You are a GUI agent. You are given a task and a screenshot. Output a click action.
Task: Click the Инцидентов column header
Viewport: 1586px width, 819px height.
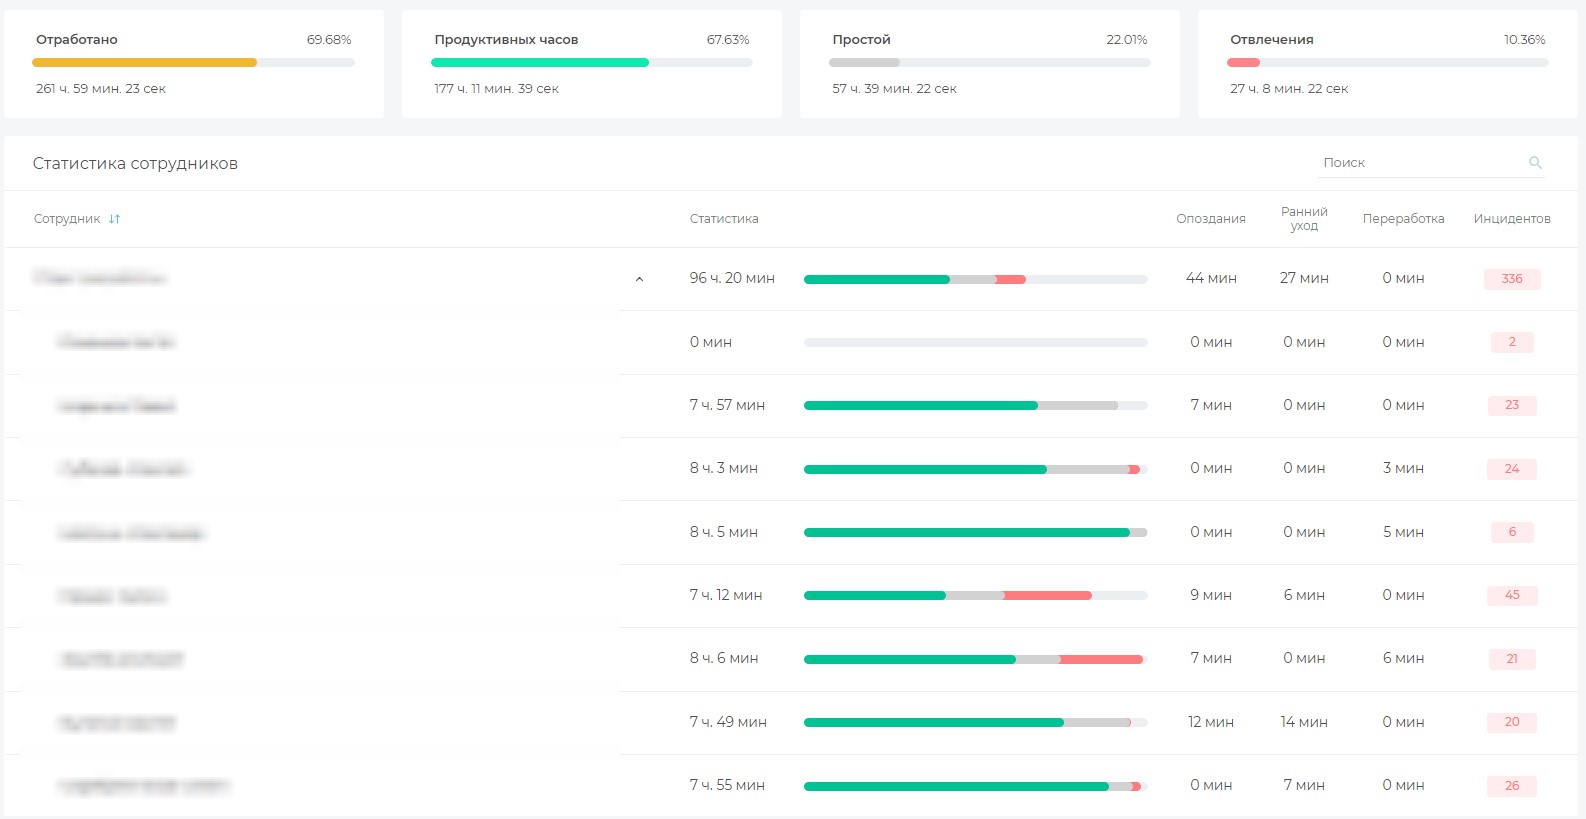click(x=1512, y=219)
